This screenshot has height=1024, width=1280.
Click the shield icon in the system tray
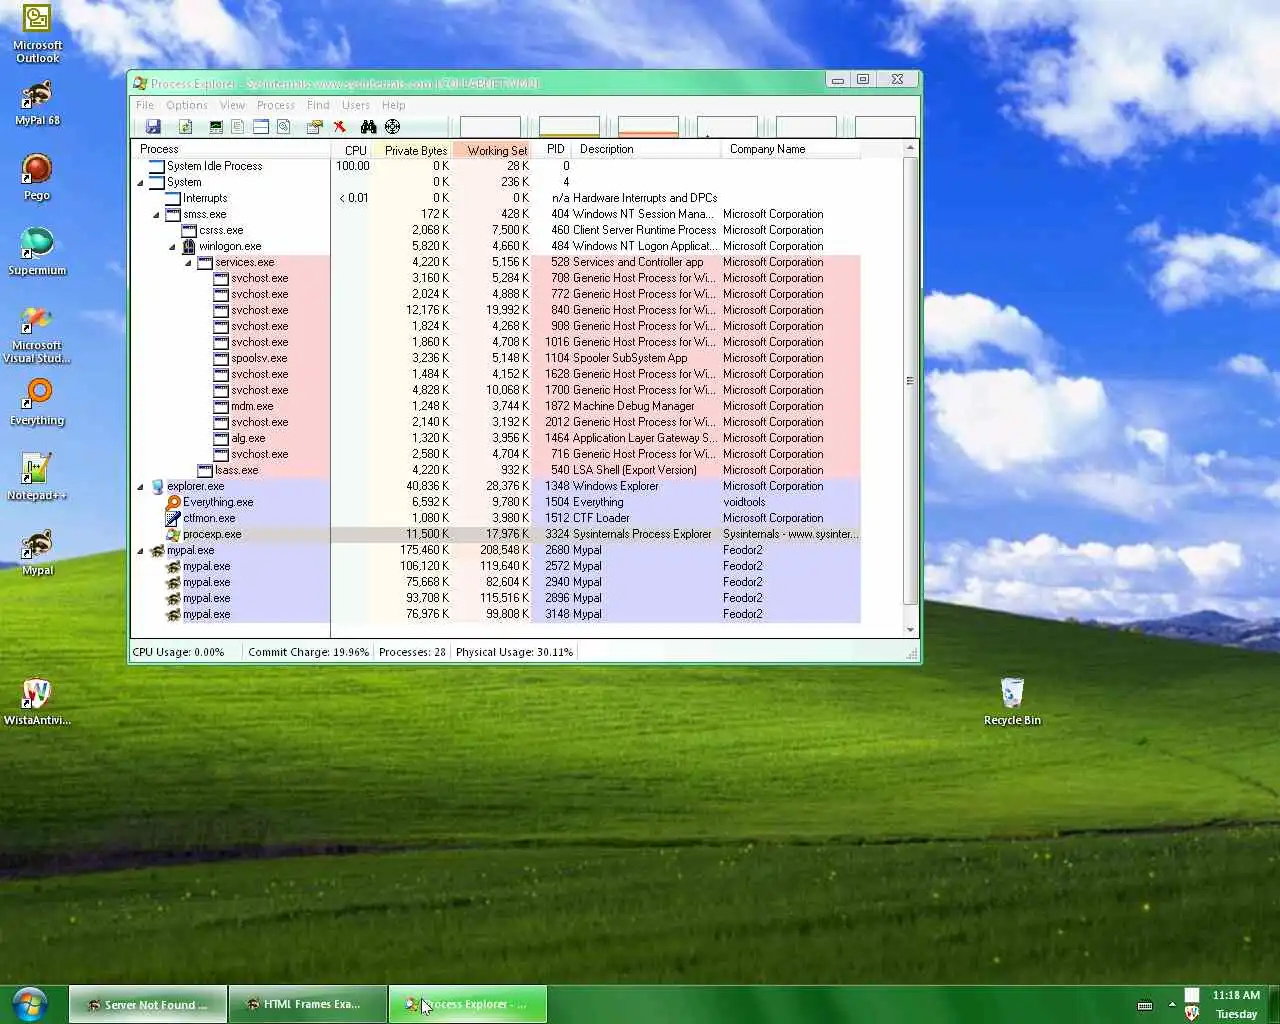pos(1191,1013)
